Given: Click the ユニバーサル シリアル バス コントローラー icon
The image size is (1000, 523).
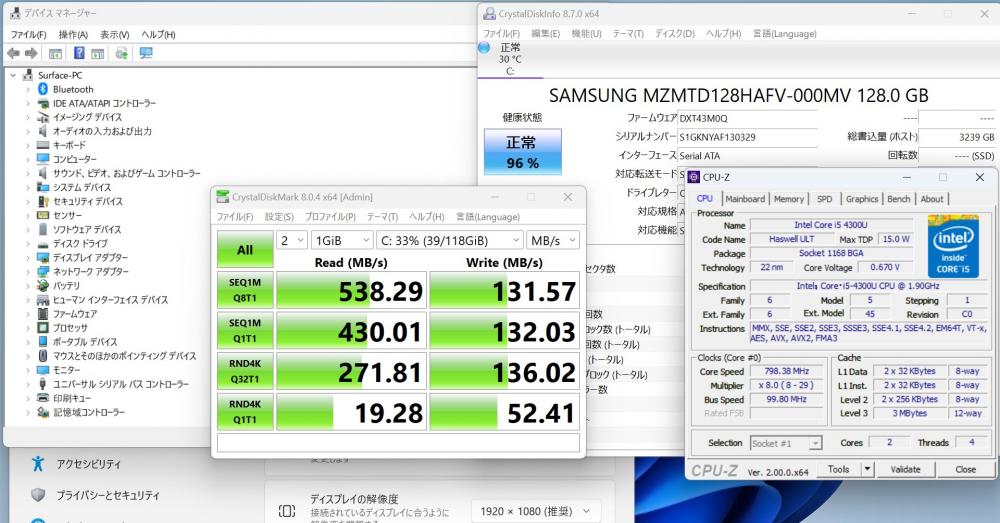Looking at the screenshot, I should 43,384.
